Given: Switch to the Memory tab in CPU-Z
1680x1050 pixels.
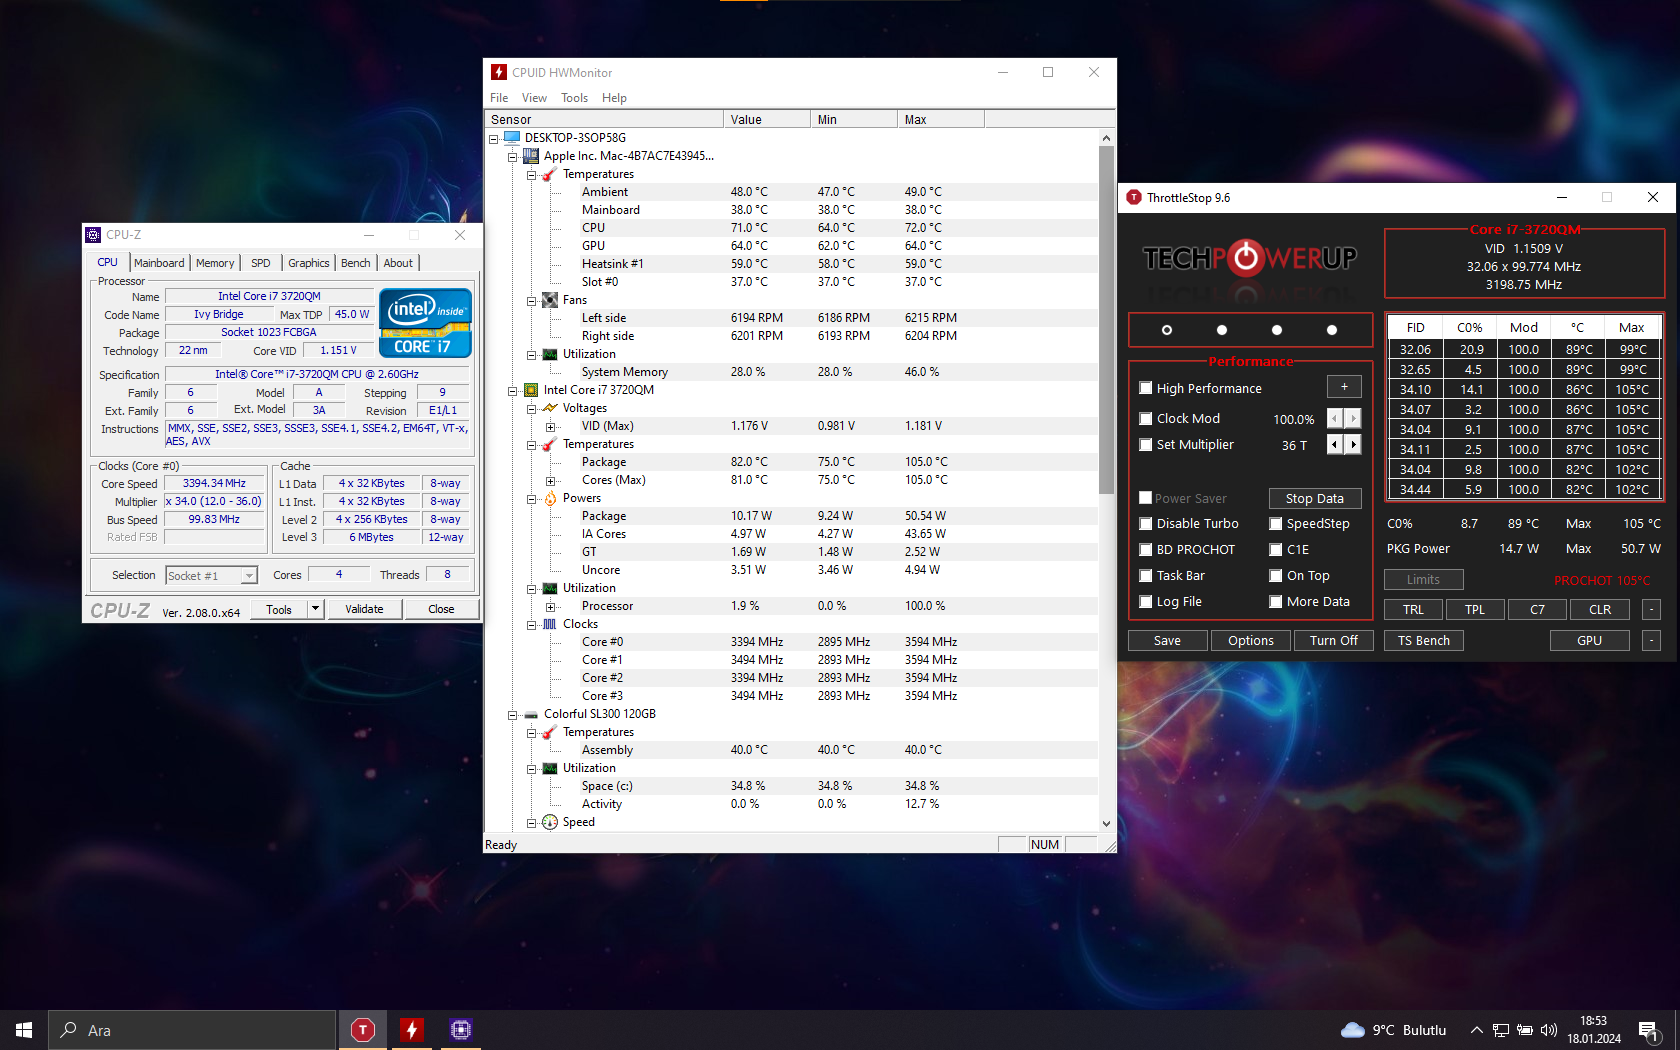Looking at the screenshot, I should (x=215, y=263).
